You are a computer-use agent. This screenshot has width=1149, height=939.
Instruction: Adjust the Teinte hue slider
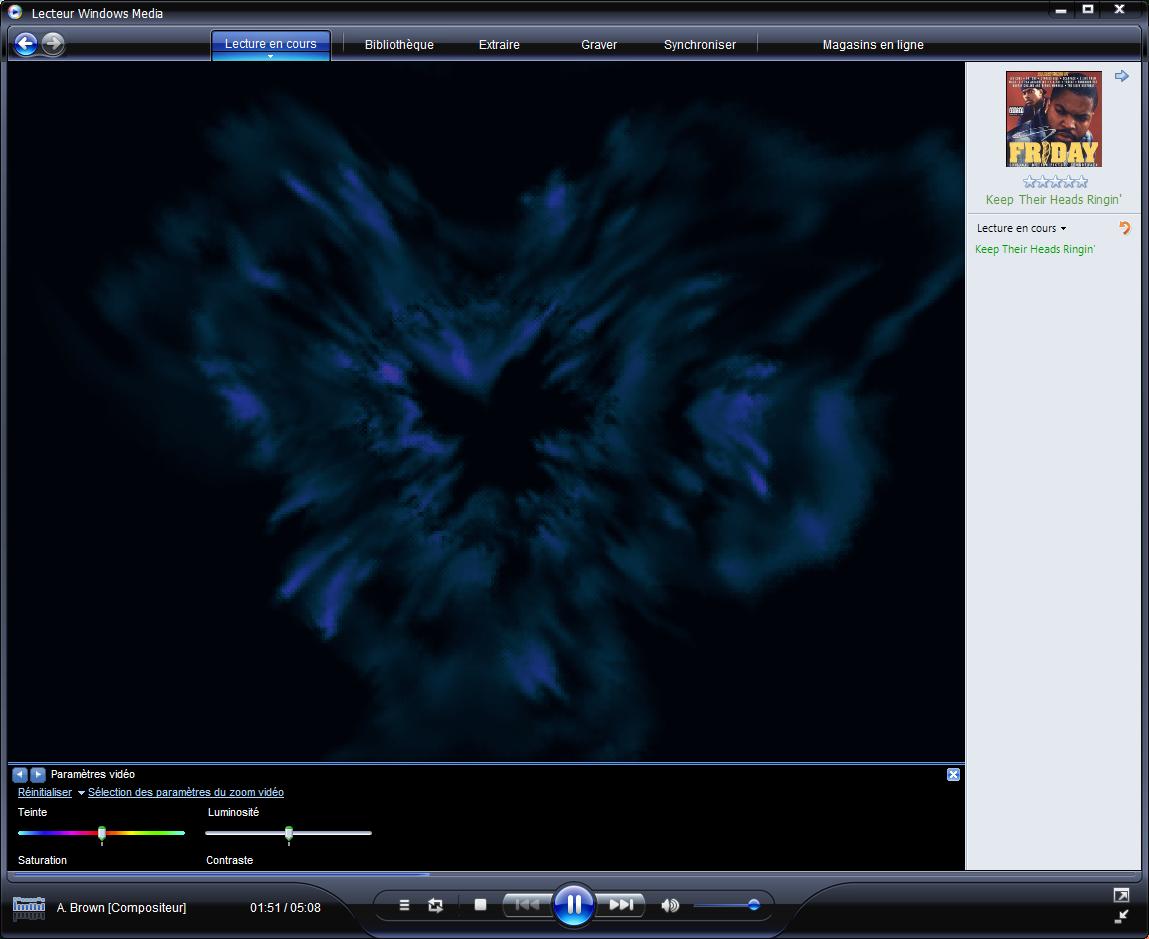tap(102, 833)
